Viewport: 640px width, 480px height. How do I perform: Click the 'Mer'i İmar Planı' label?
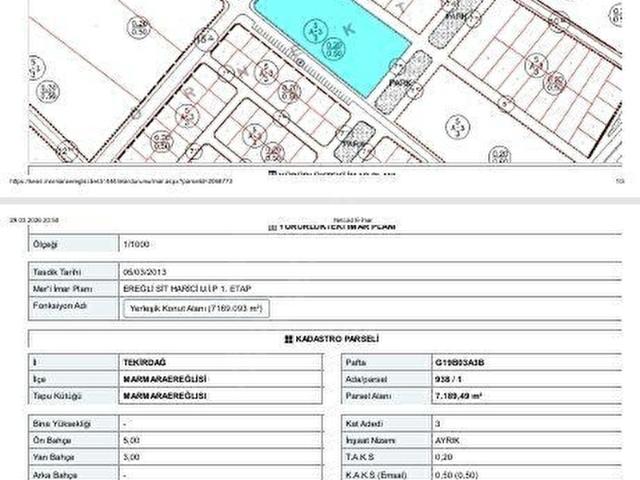[x=62, y=289]
